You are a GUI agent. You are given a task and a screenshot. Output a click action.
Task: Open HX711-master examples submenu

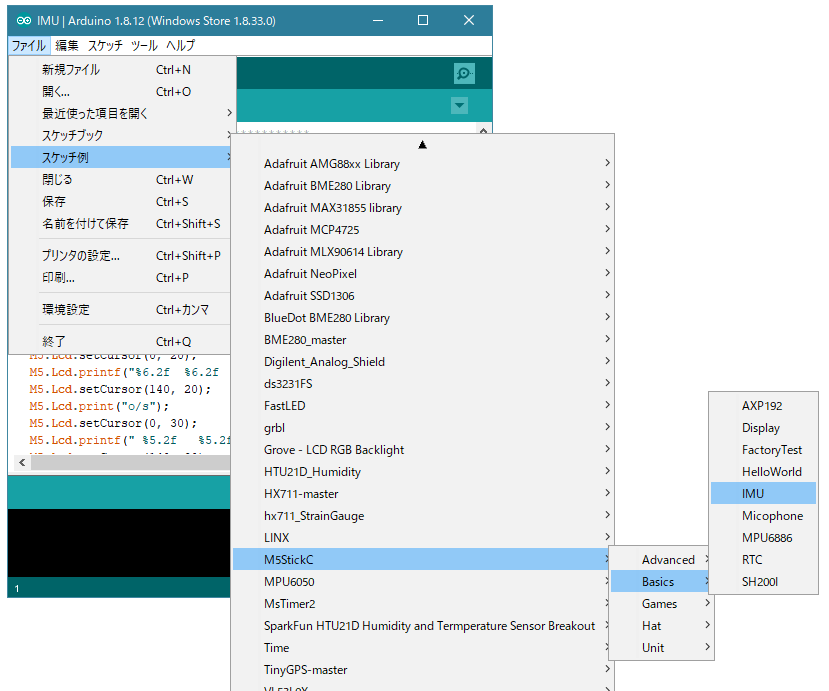423,494
